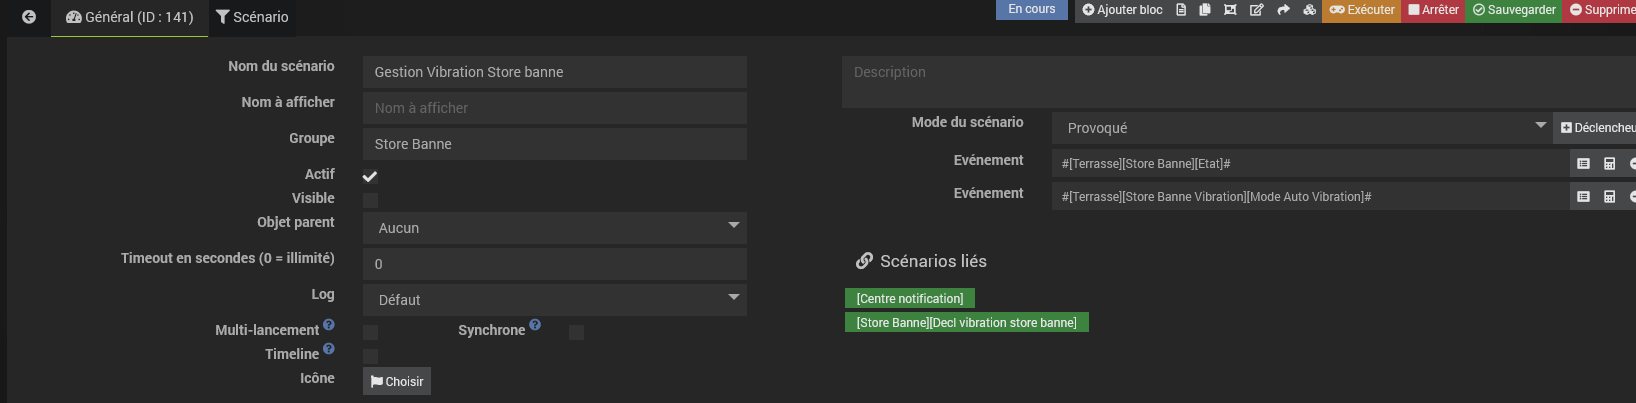Click the cubes icon in toolbar
The width and height of the screenshot is (1636, 403).
(1309, 10)
